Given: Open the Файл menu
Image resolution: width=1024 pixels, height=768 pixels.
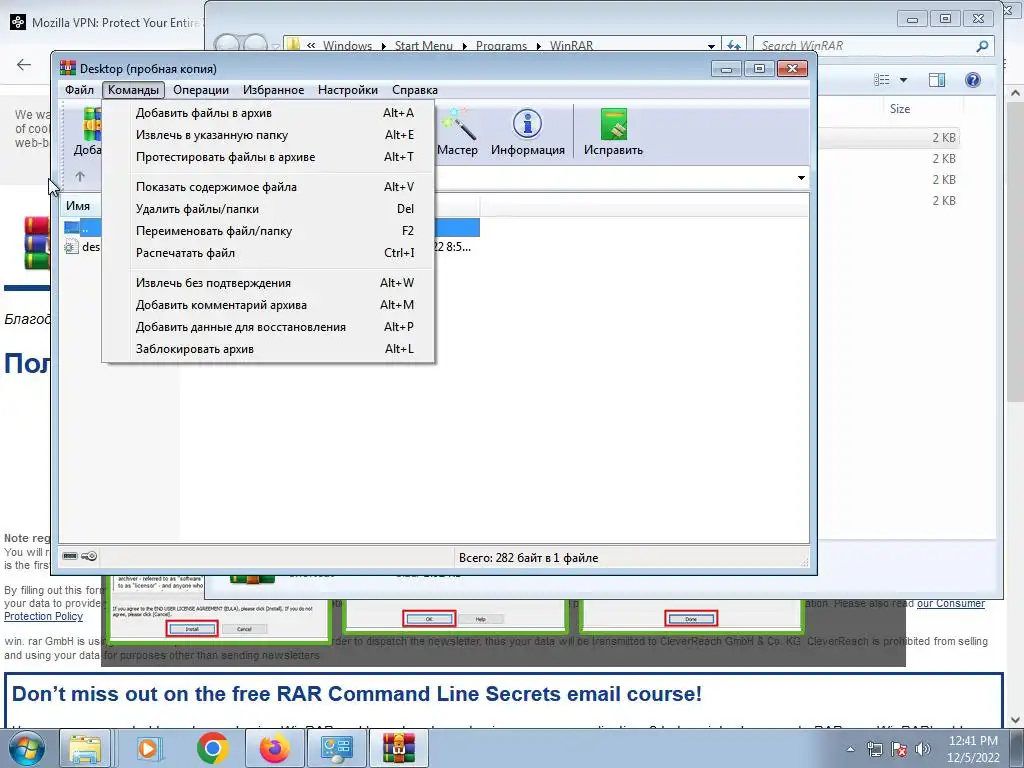Looking at the screenshot, I should pos(80,90).
